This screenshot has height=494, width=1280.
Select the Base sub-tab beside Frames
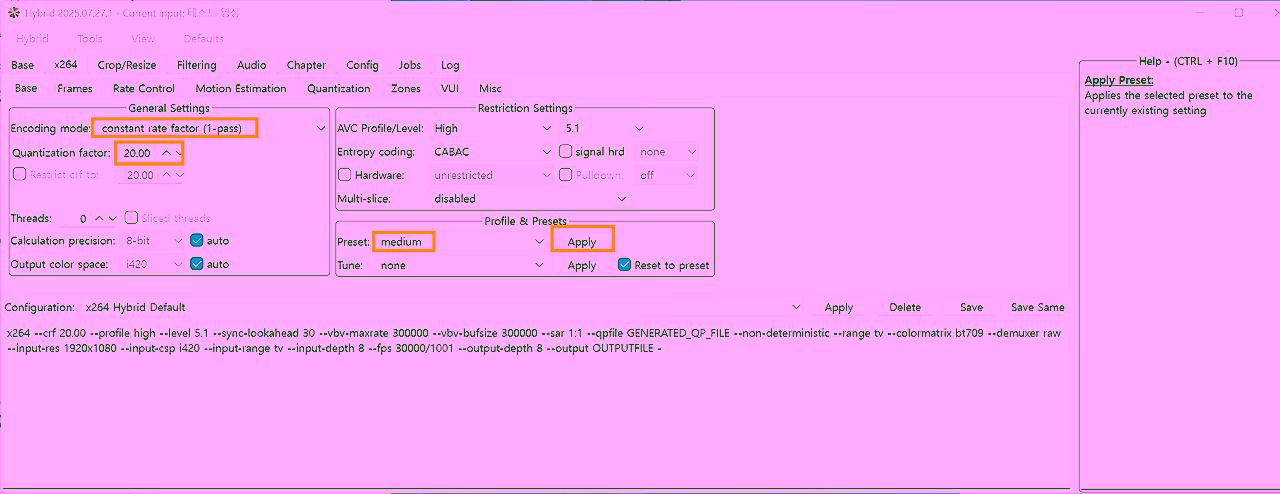point(26,88)
